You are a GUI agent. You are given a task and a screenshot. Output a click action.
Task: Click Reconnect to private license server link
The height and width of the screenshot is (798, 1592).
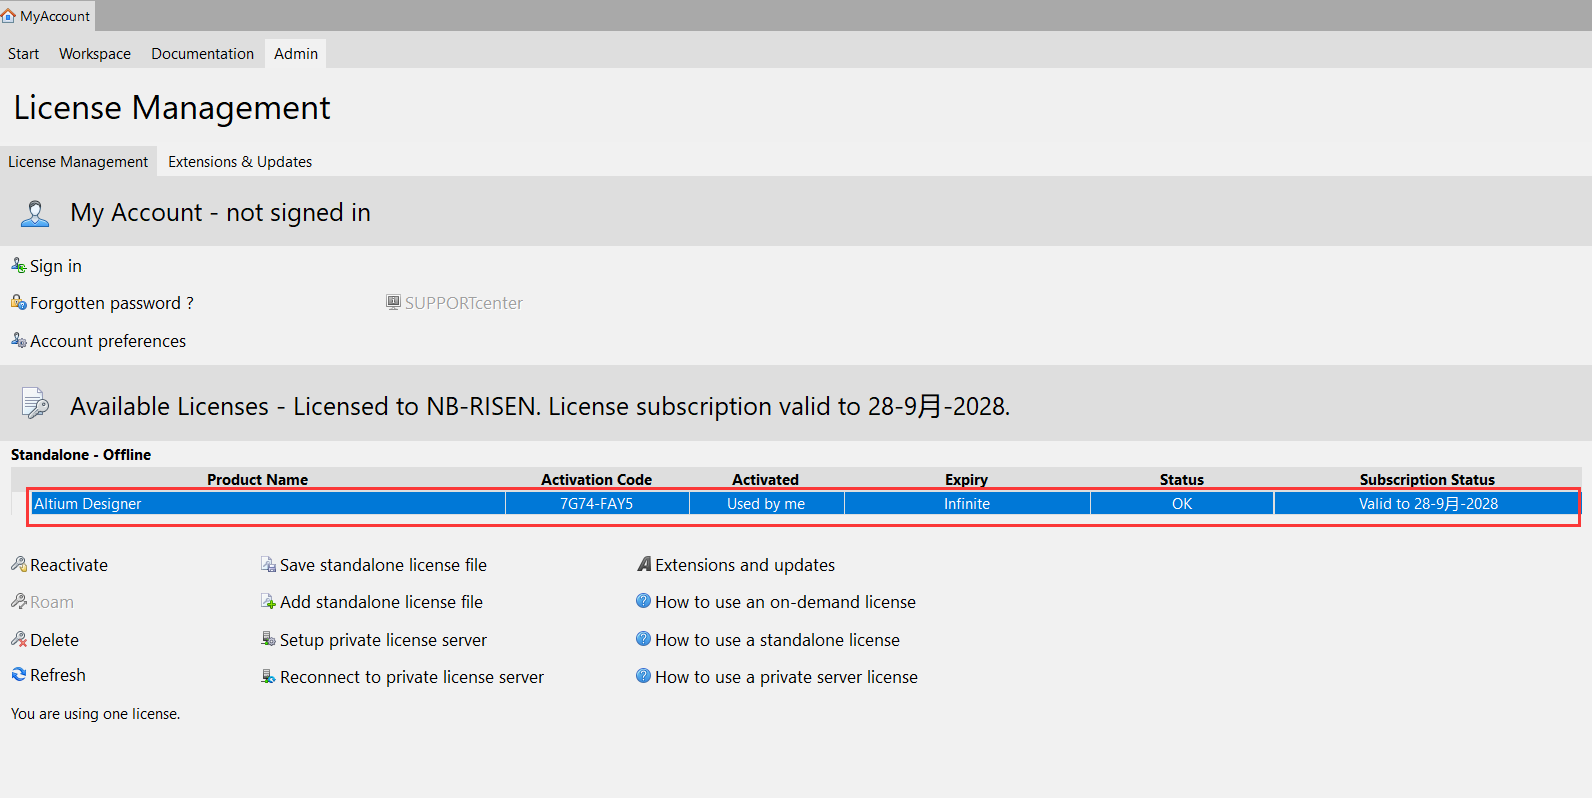click(412, 677)
